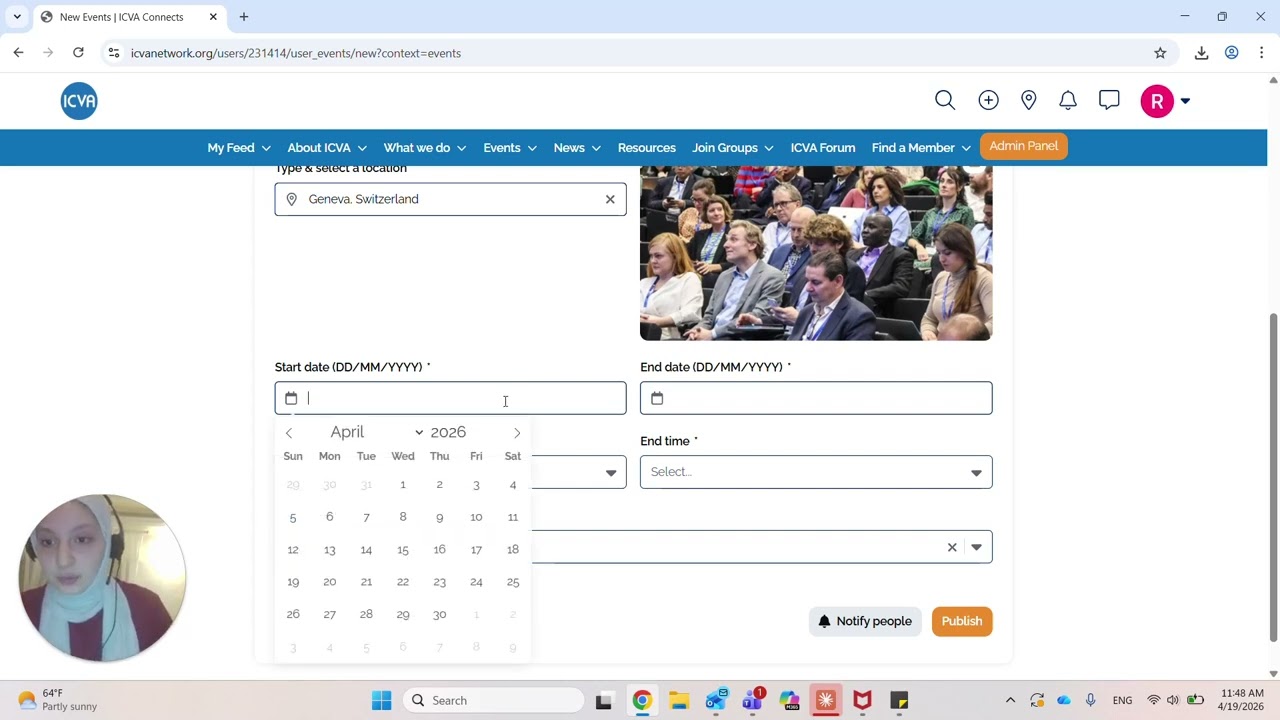This screenshot has width=1280, height=720.
Task: Open browser downloads
Action: click(x=1201, y=53)
